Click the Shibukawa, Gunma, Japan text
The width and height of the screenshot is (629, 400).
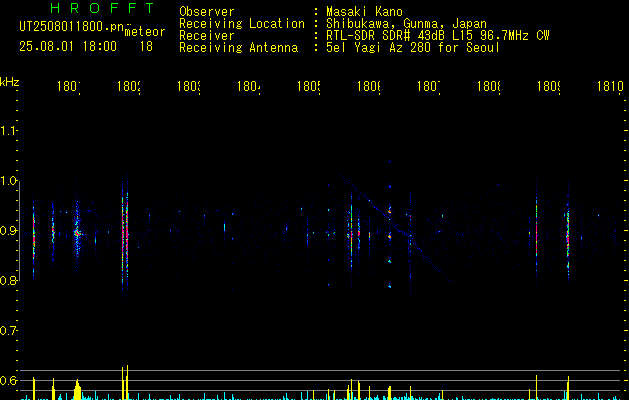pyautogui.click(x=406, y=24)
